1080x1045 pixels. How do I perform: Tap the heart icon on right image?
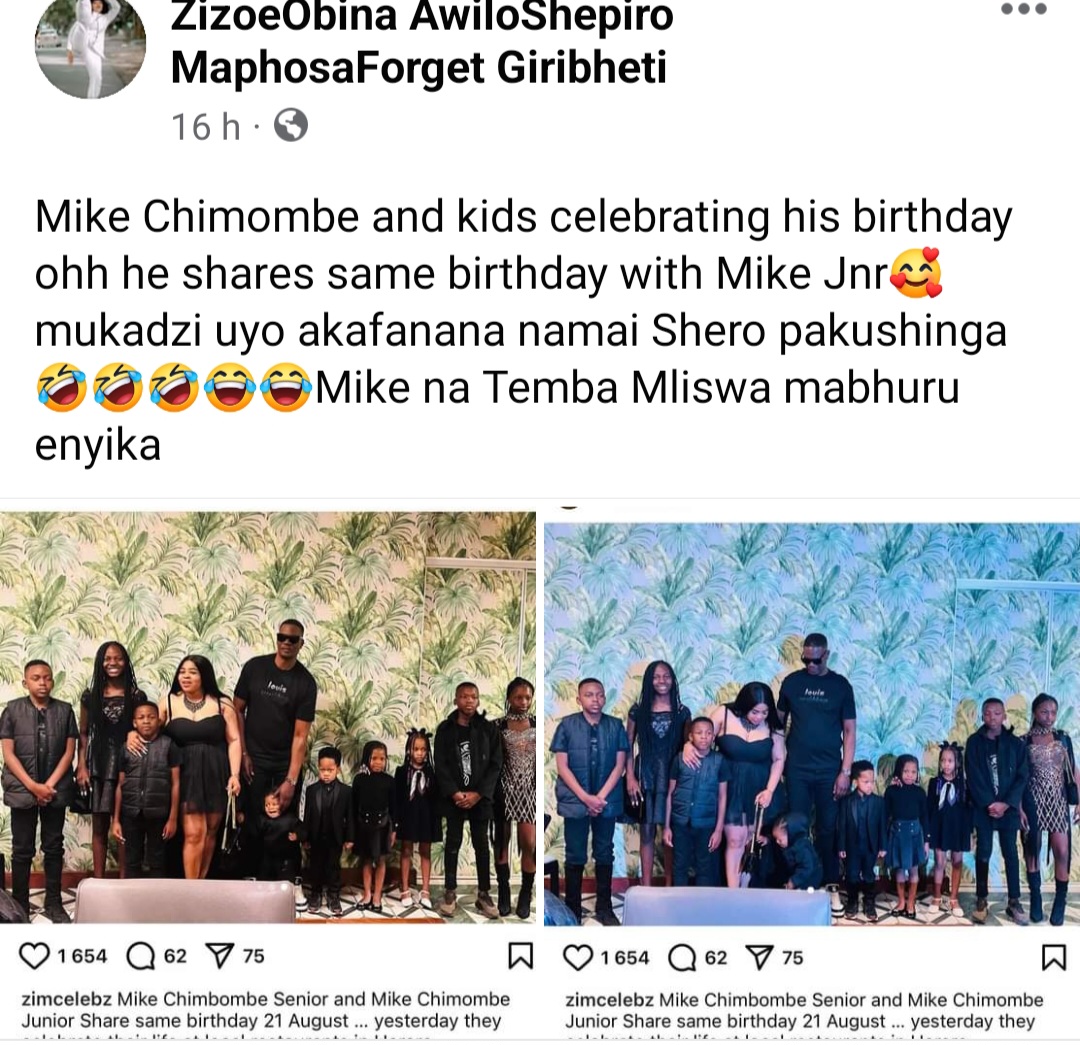point(578,958)
